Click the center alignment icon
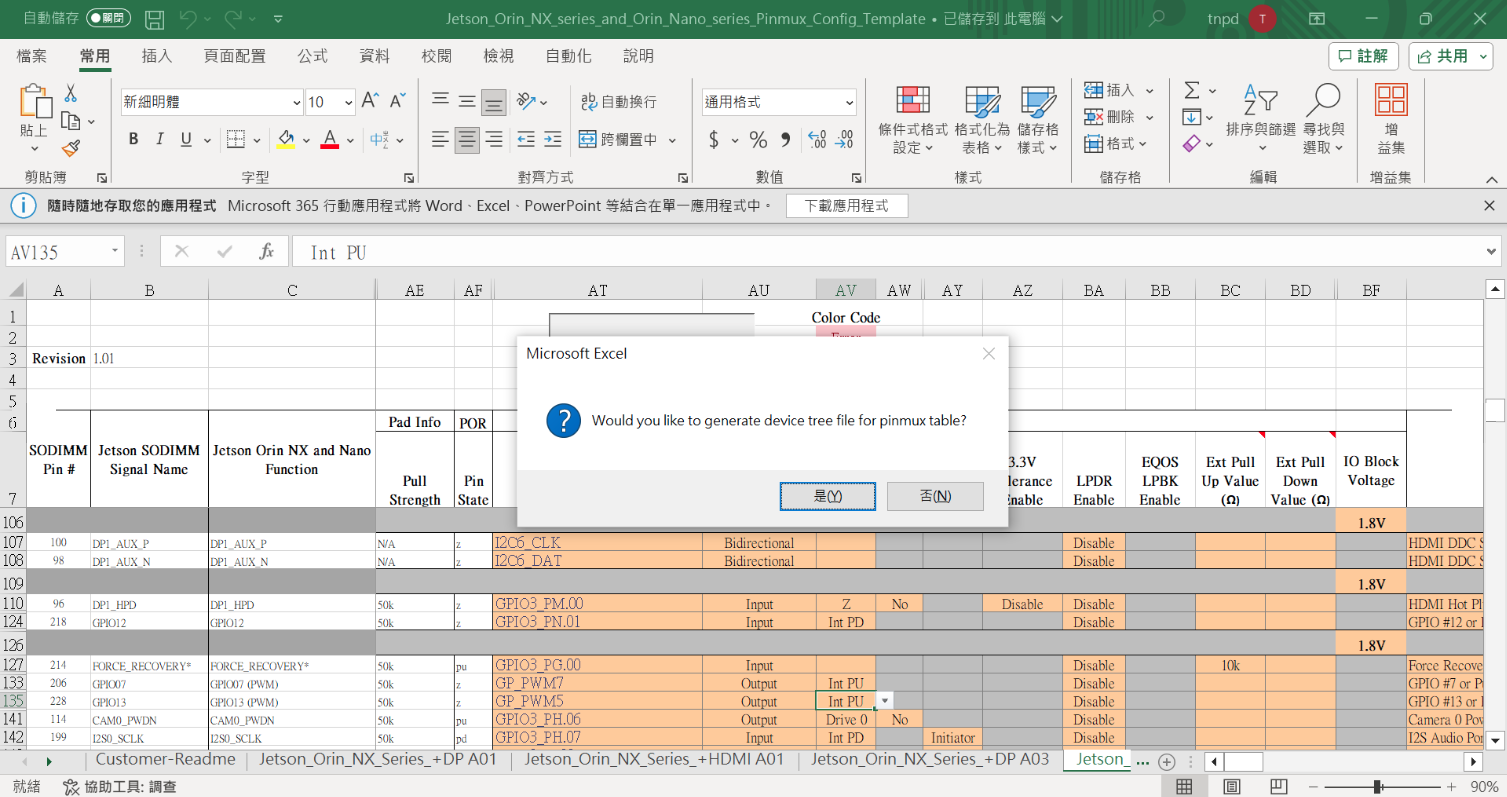The width and height of the screenshot is (1507, 797). click(x=467, y=140)
